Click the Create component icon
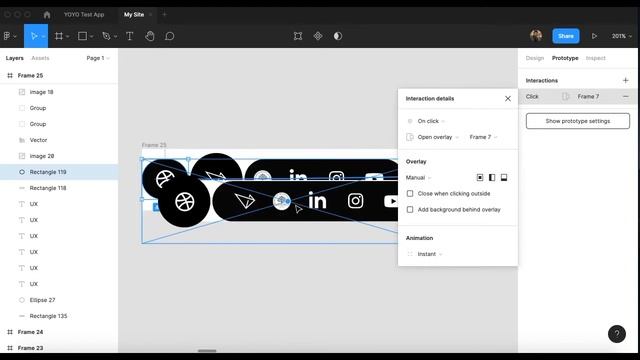The width and height of the screenshot is (640, 360). [318, 36]
